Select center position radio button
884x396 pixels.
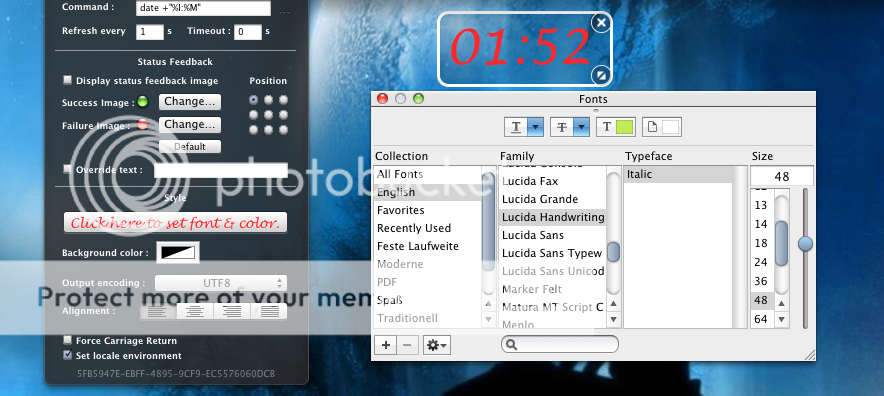tap(268, 115)
